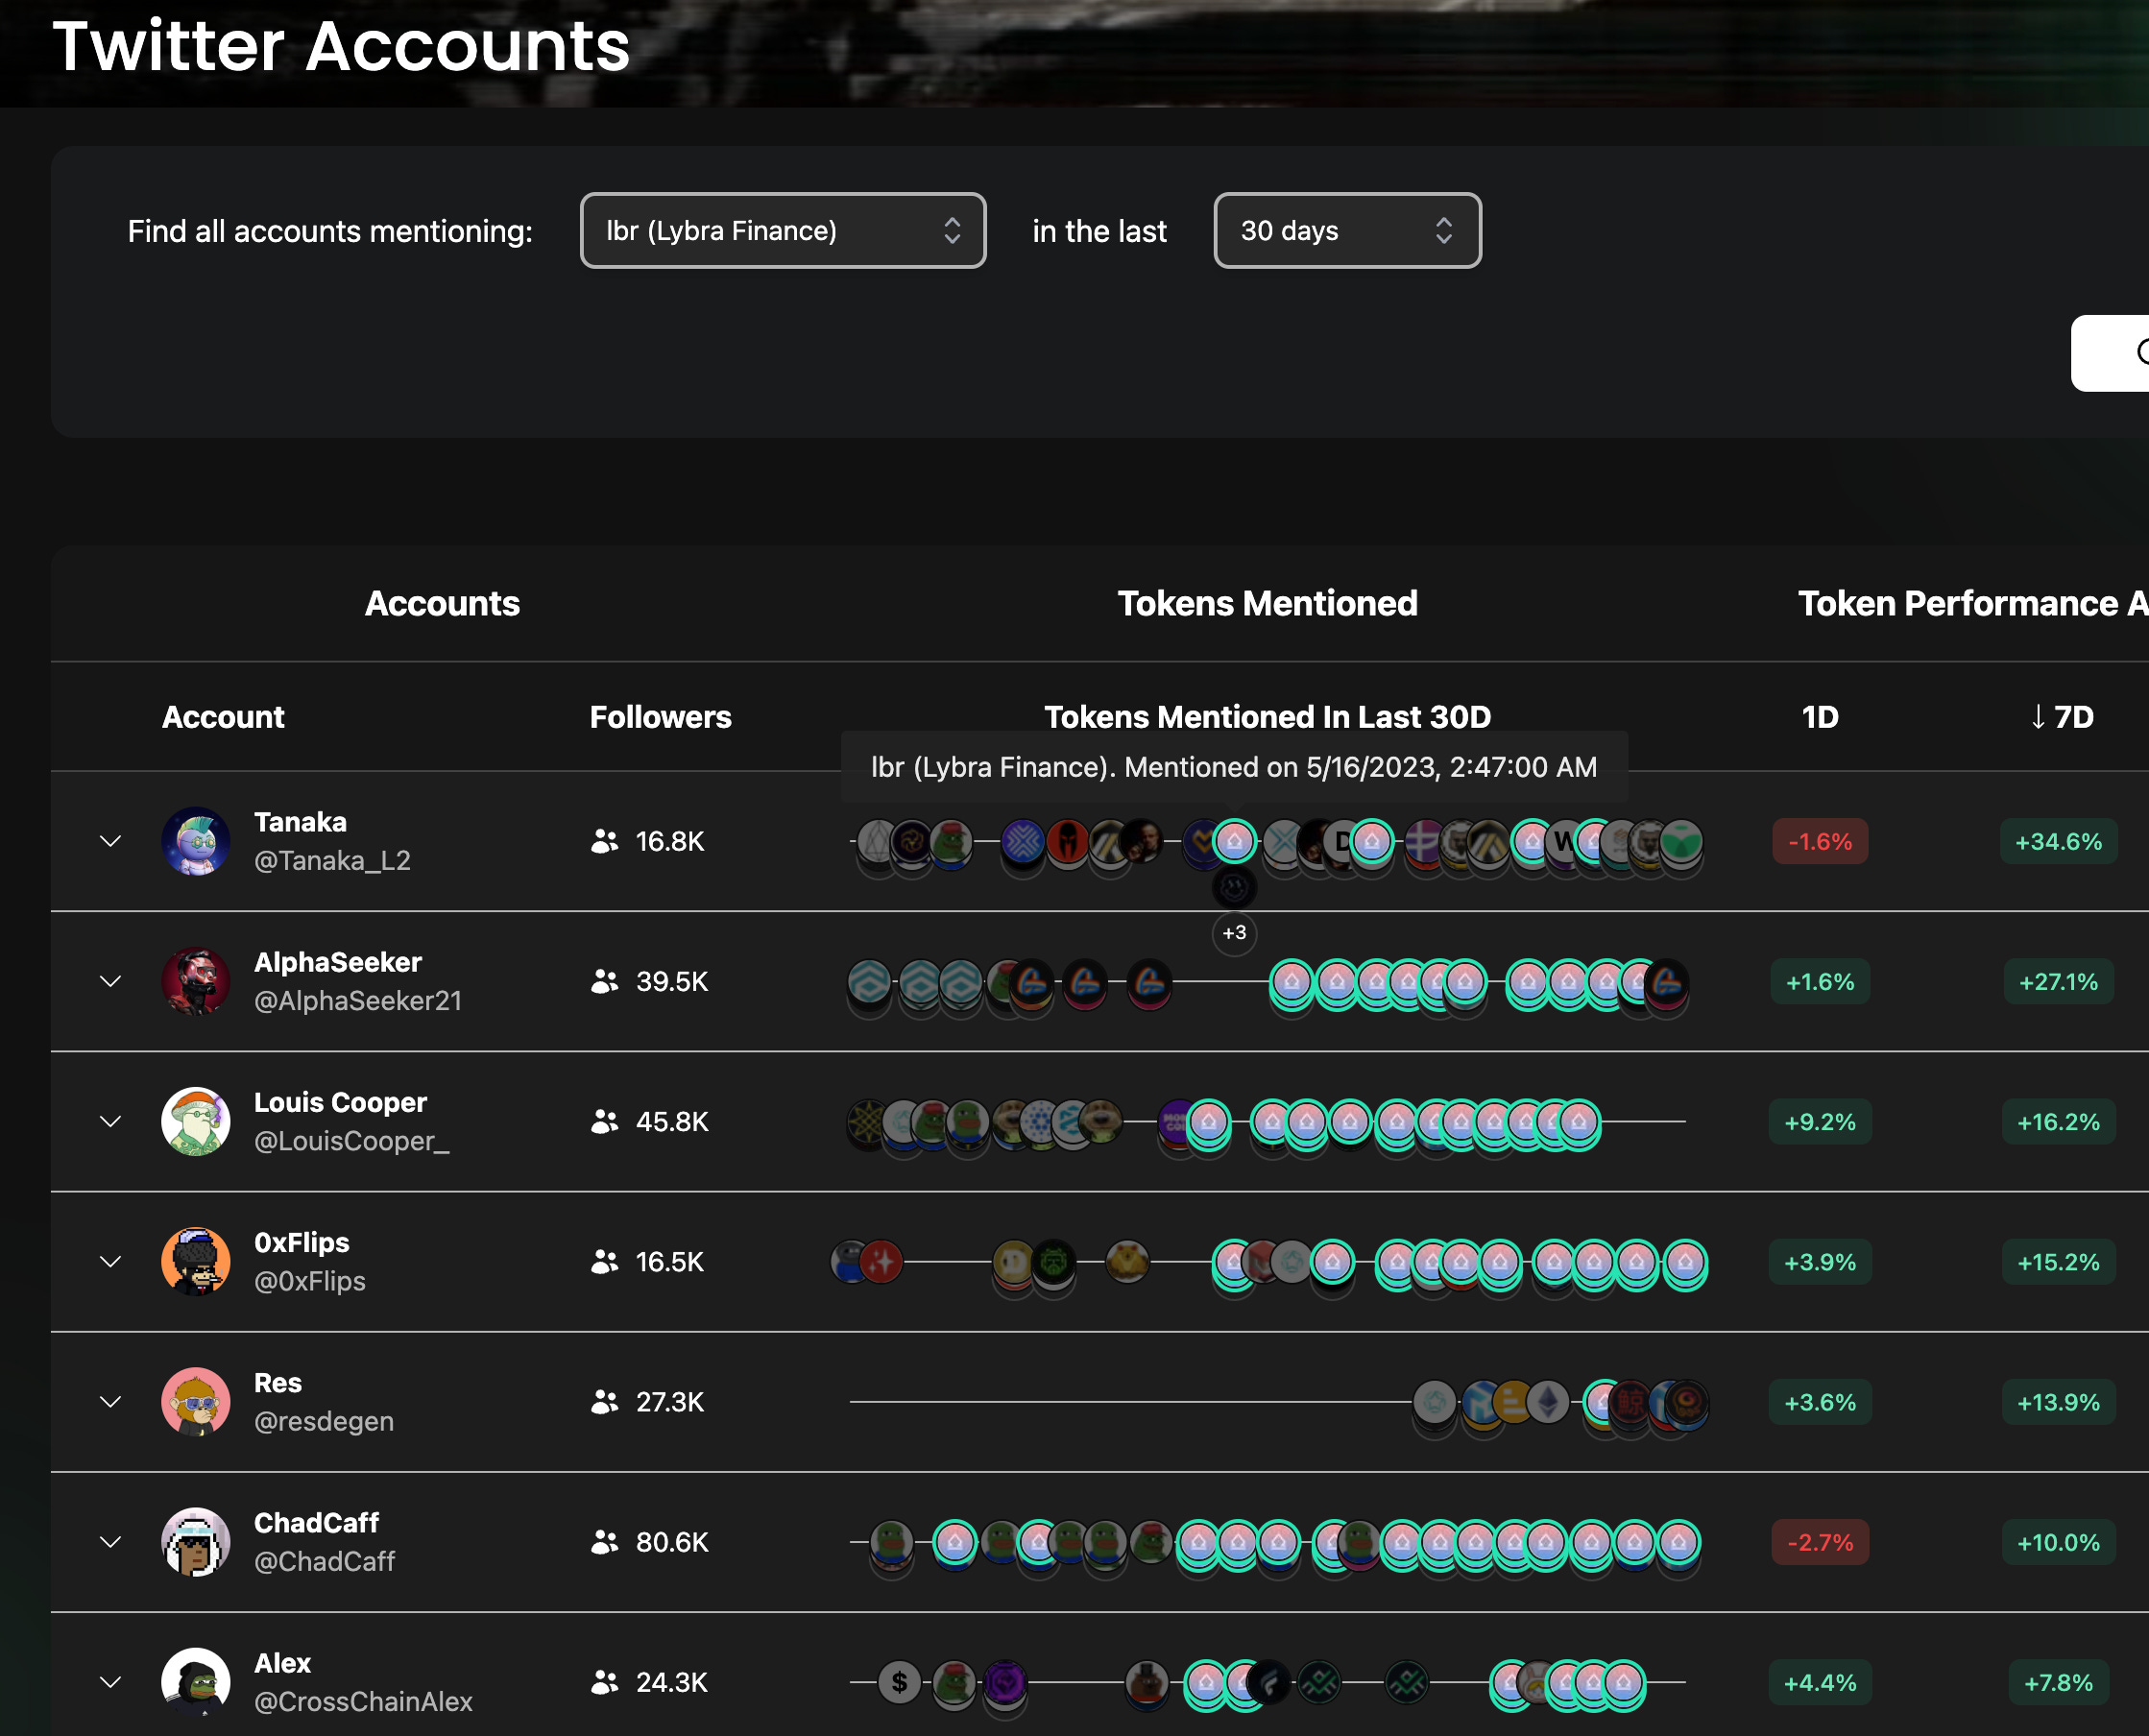Screen dimensions: 2149x1736
Task: Open the lbr (Lybra Finance) token dropdown
Action: click(x=783, y=231)
